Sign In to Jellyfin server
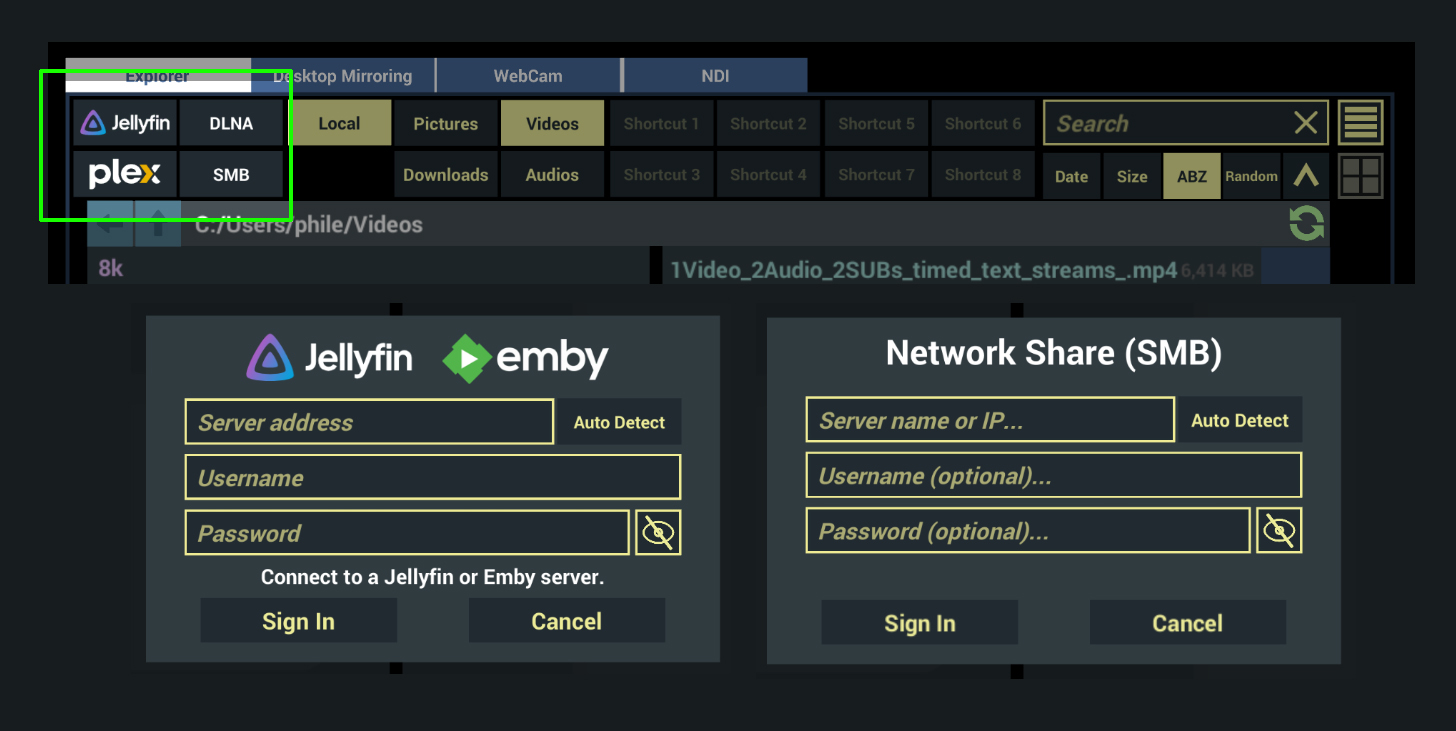This screenshot has width=1456, height=731. pos(298,621)
